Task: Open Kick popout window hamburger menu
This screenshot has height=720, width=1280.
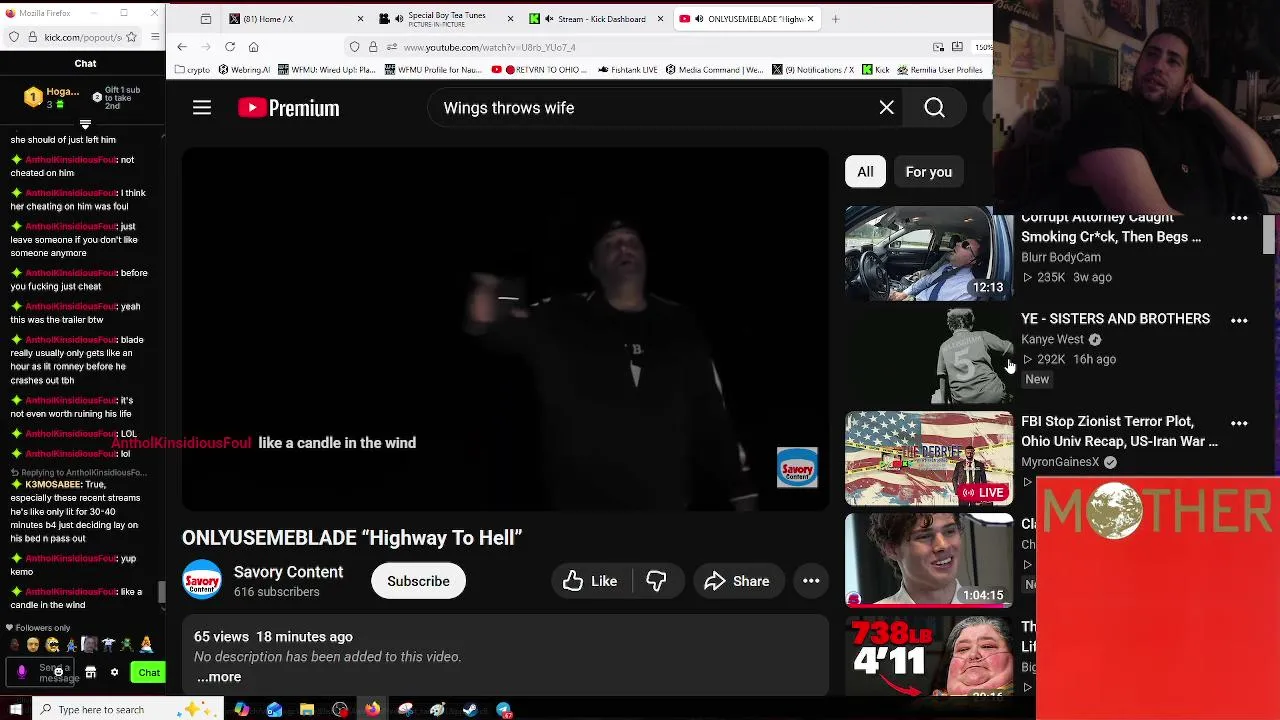Action: coord(155,37)
